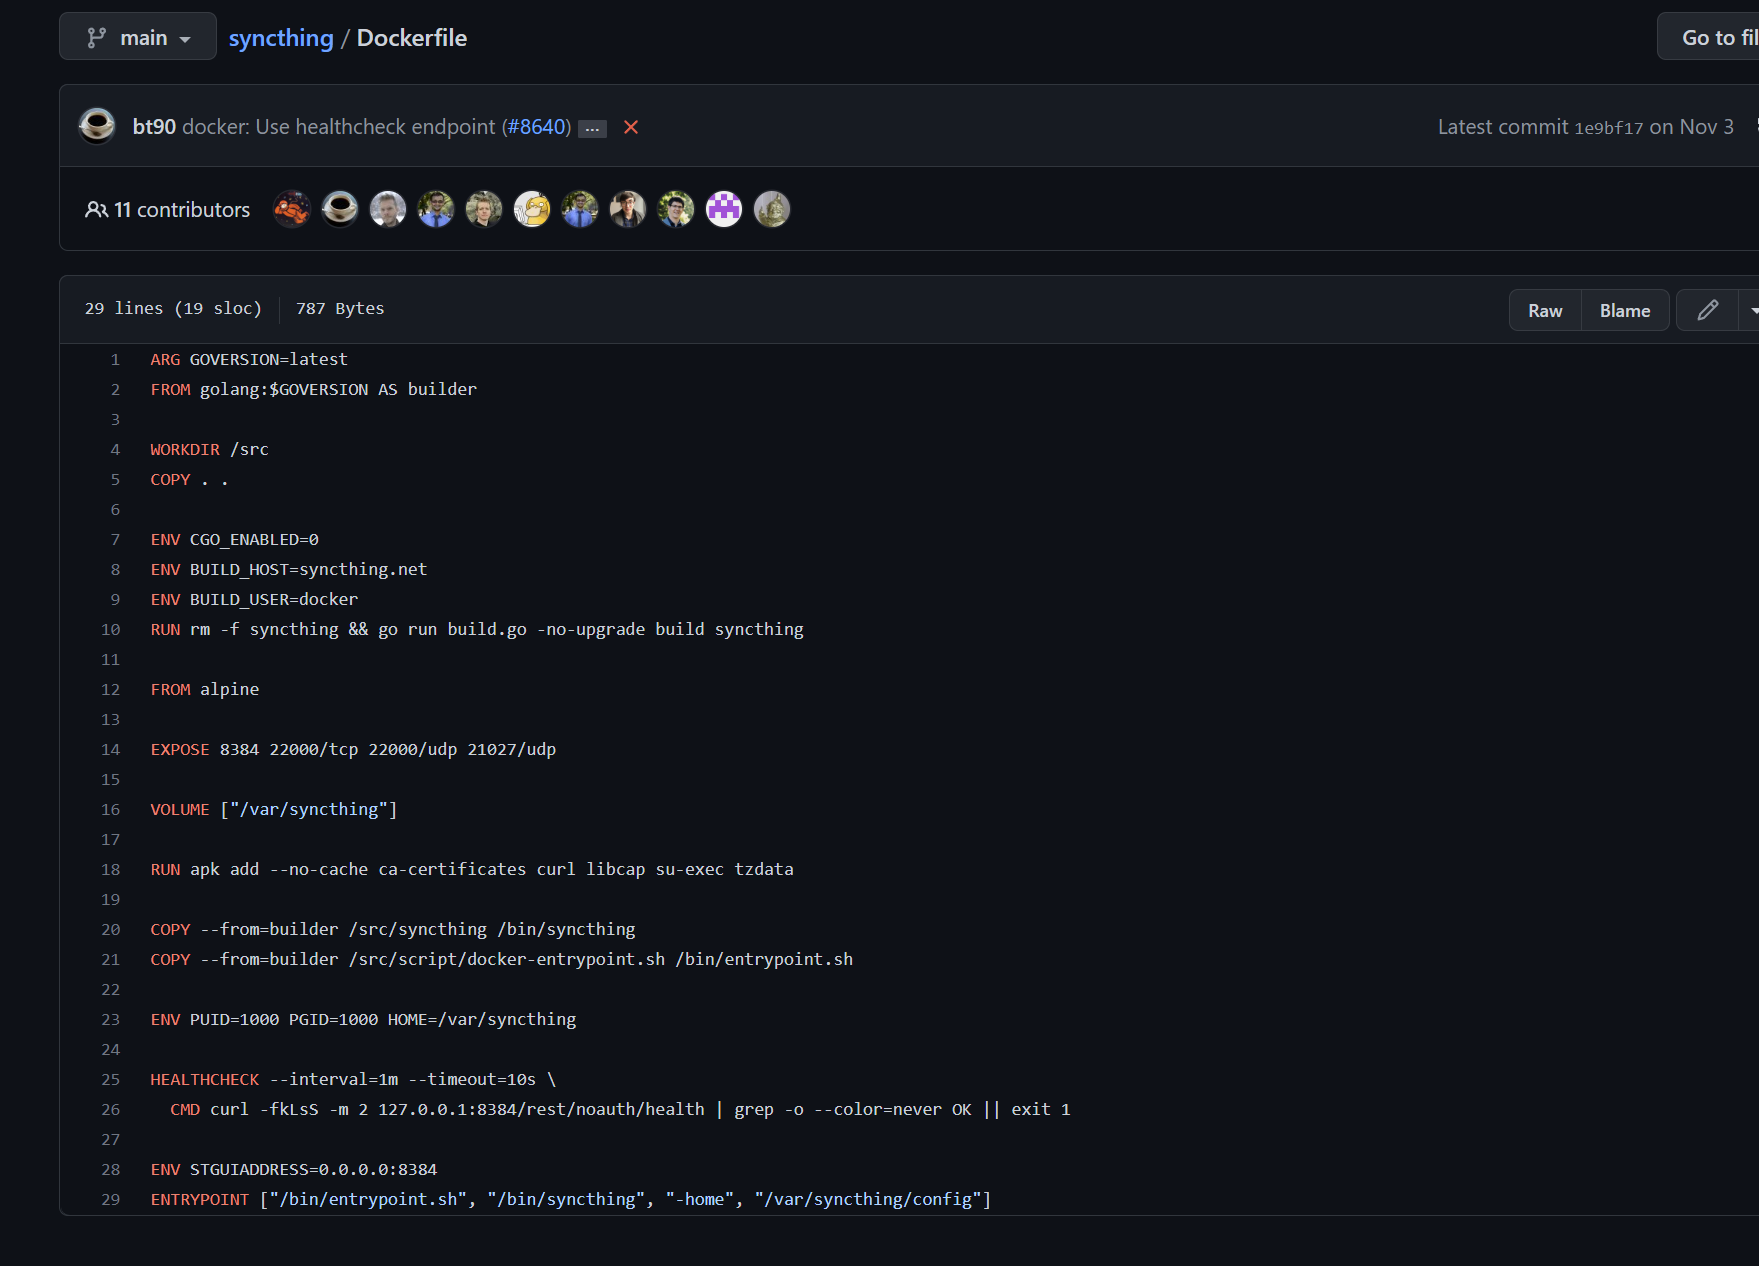Click the git branch icon in main button

pyautogui.click(x=97, y=36)
